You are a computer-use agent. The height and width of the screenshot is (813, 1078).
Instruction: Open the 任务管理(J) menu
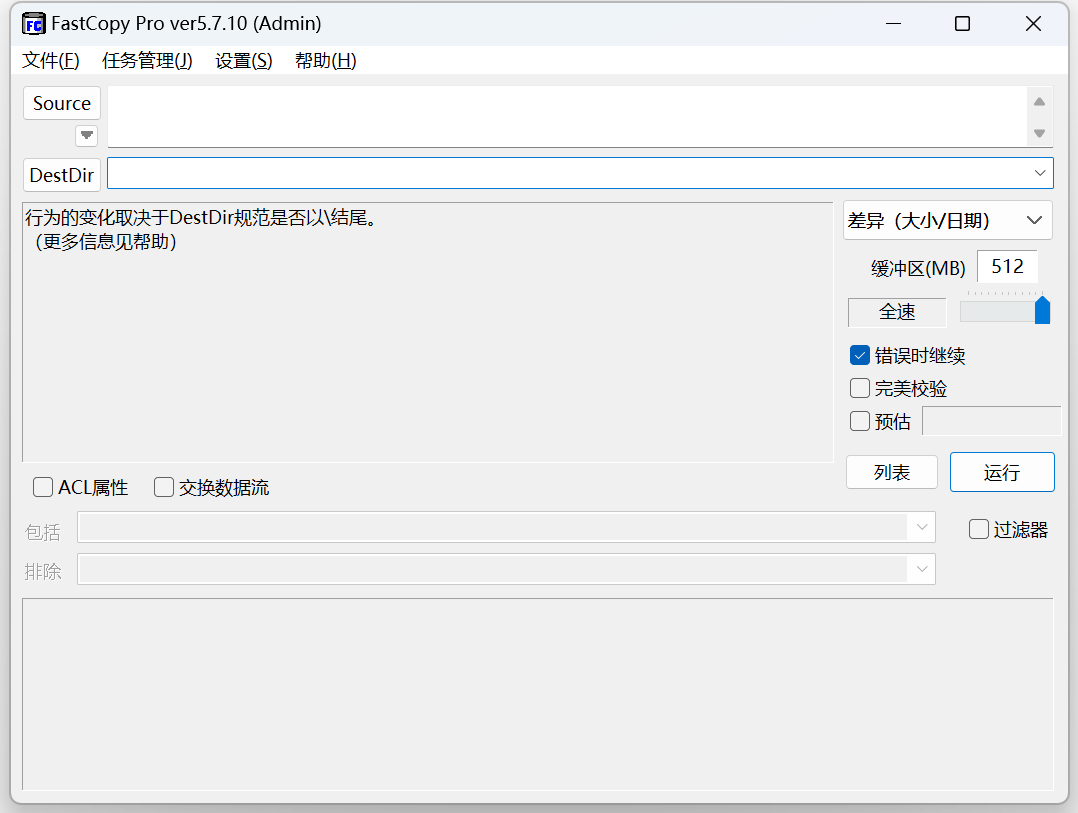(147, 60)
